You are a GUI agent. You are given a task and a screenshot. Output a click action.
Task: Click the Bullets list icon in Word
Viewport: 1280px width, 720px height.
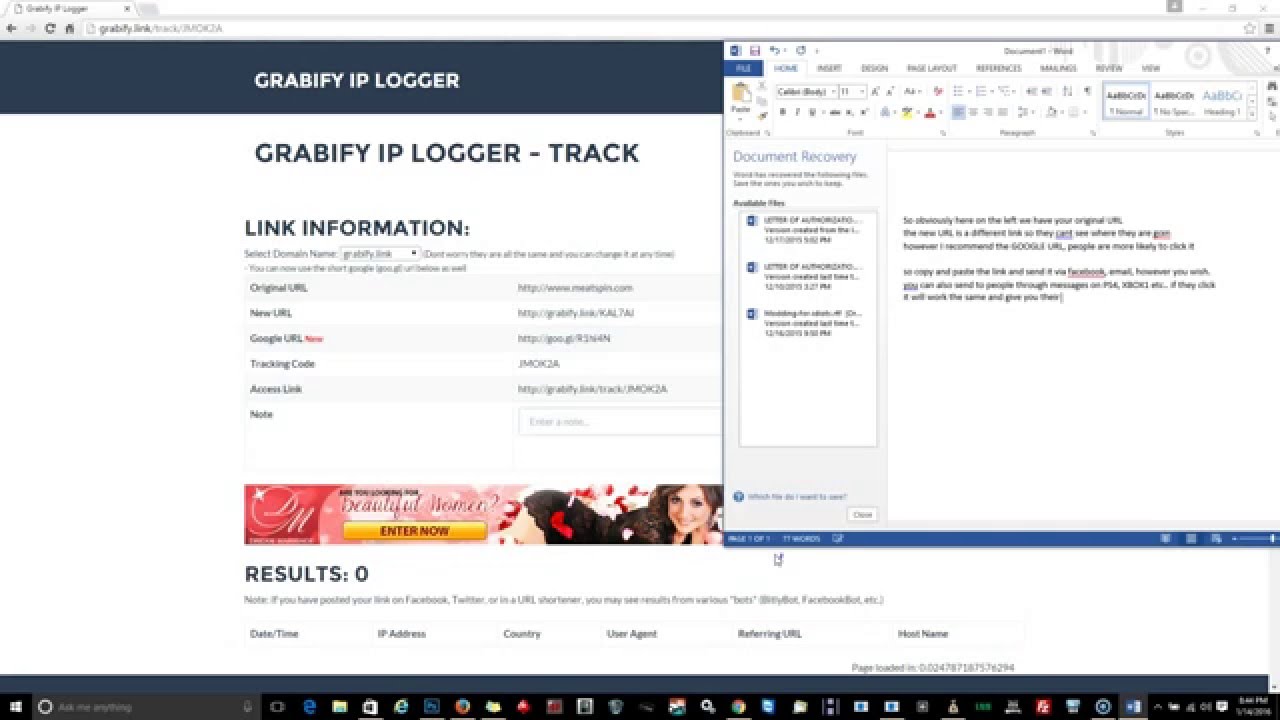[x=957, y=91]
